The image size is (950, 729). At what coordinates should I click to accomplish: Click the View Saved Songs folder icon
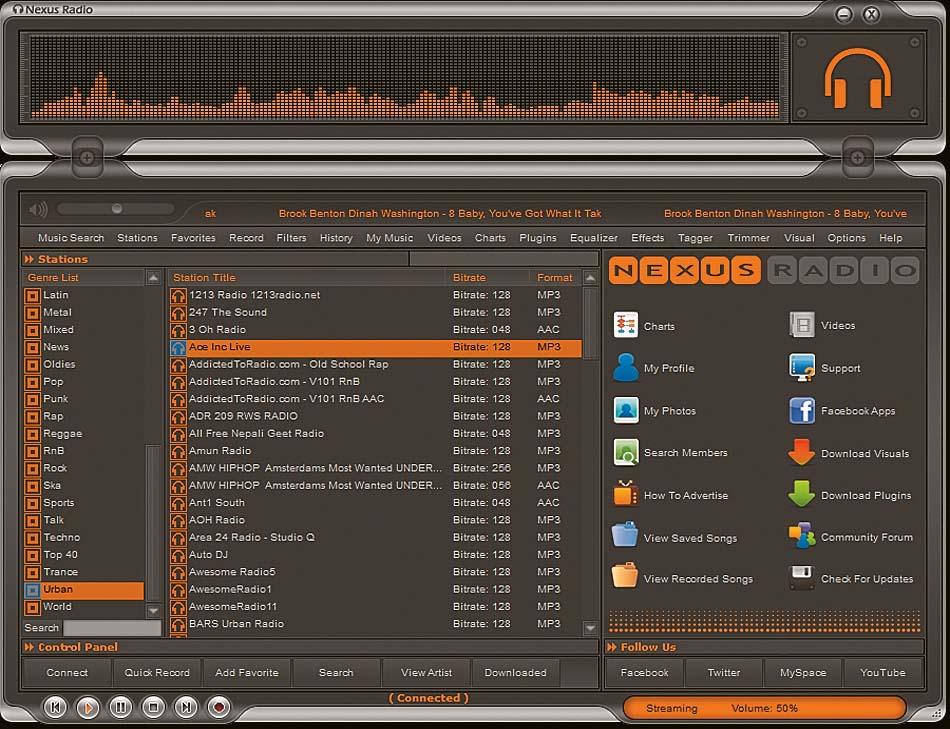click(x=626, y=537)
